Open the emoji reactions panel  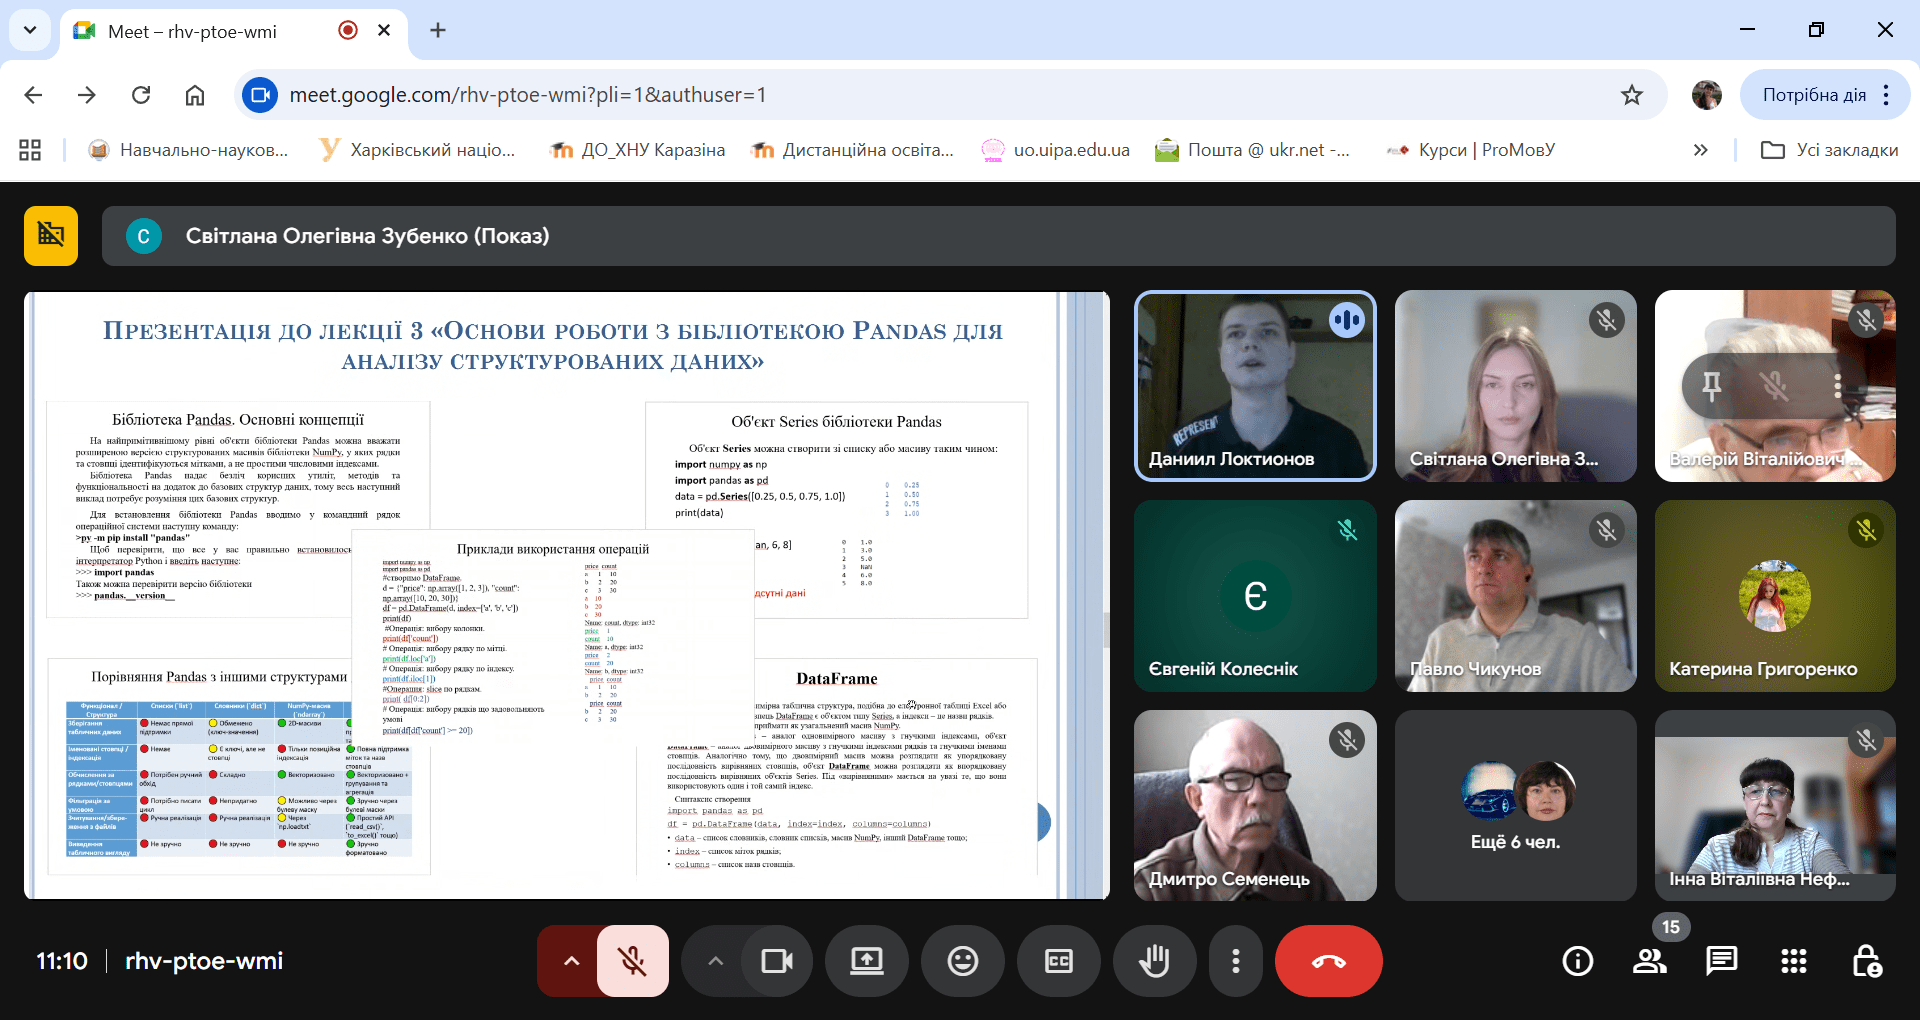(x=962, y=961)
